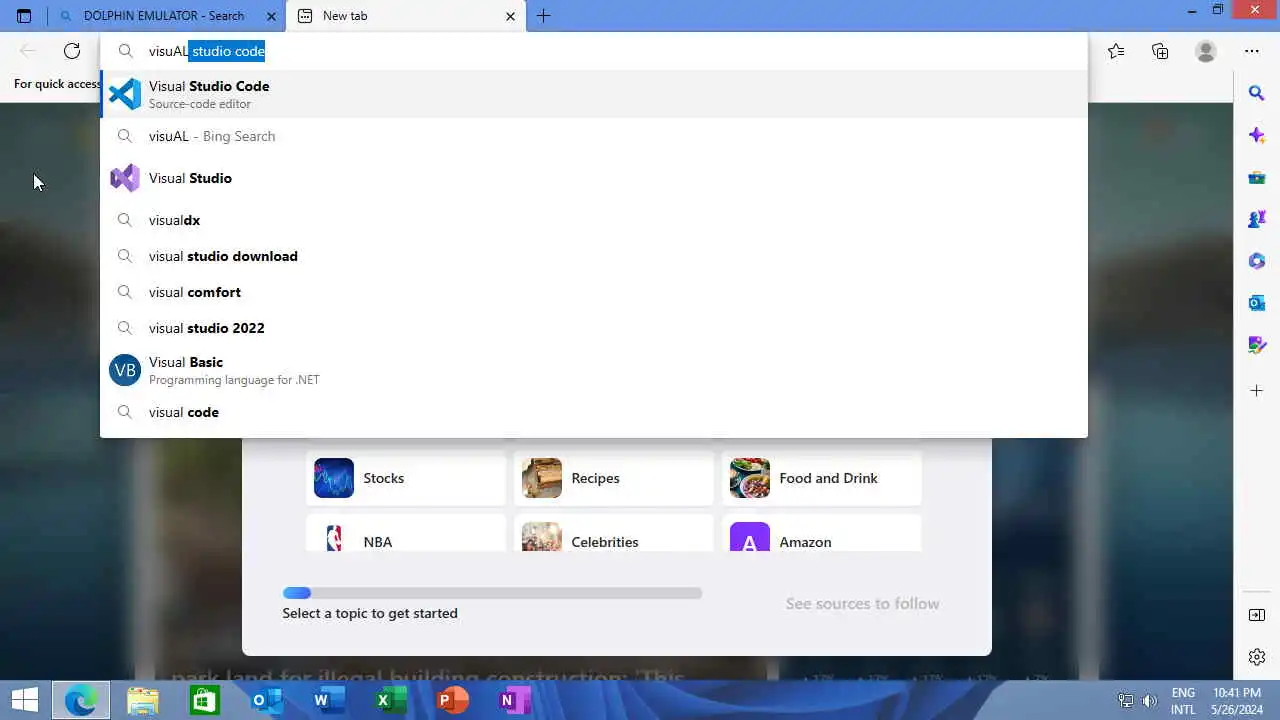Click the topic selection progress bar

coord(492,593)
